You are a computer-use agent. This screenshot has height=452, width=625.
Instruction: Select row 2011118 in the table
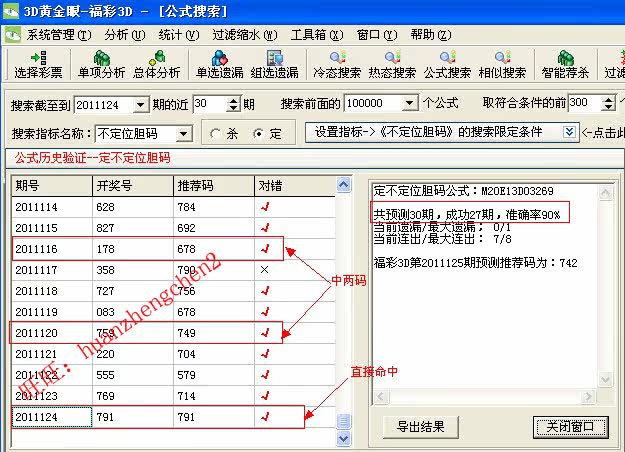173,291
